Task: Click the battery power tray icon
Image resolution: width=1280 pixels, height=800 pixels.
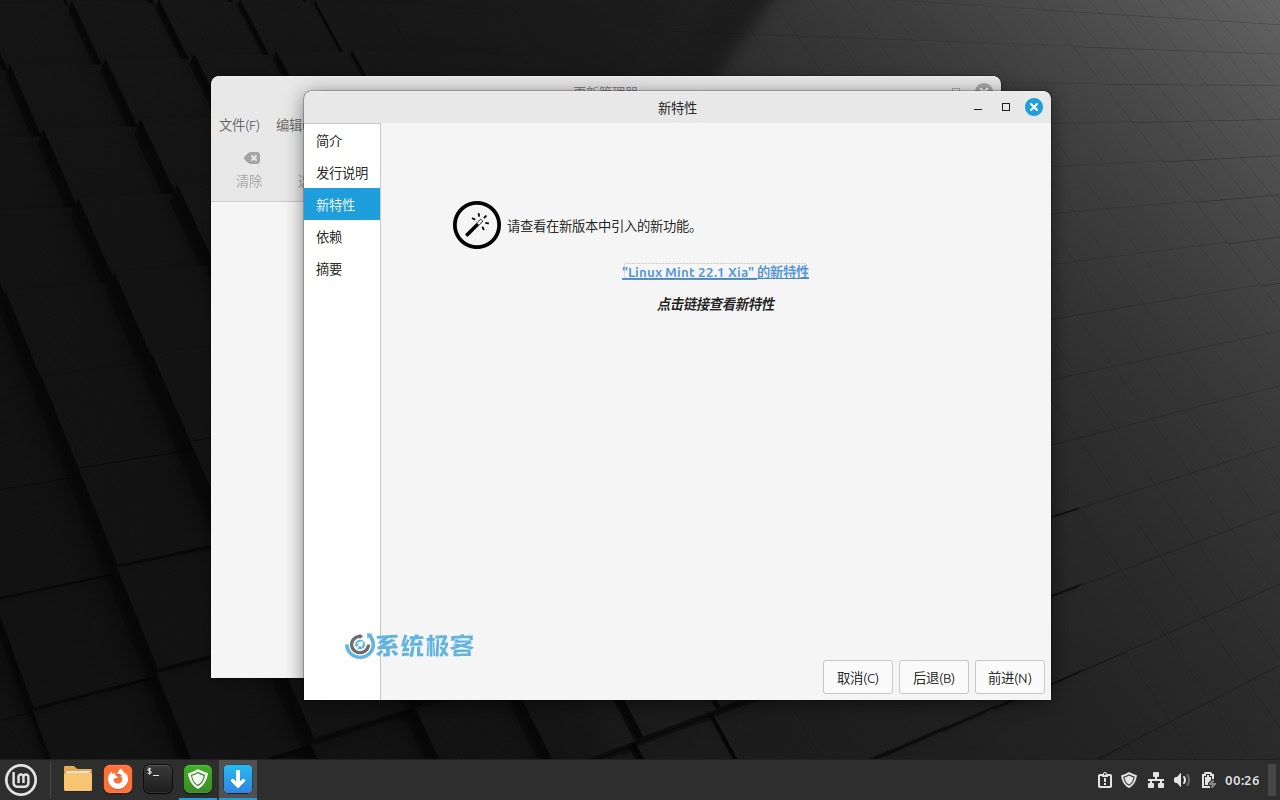Action: pyautogui.click(x=1207, y=780)
